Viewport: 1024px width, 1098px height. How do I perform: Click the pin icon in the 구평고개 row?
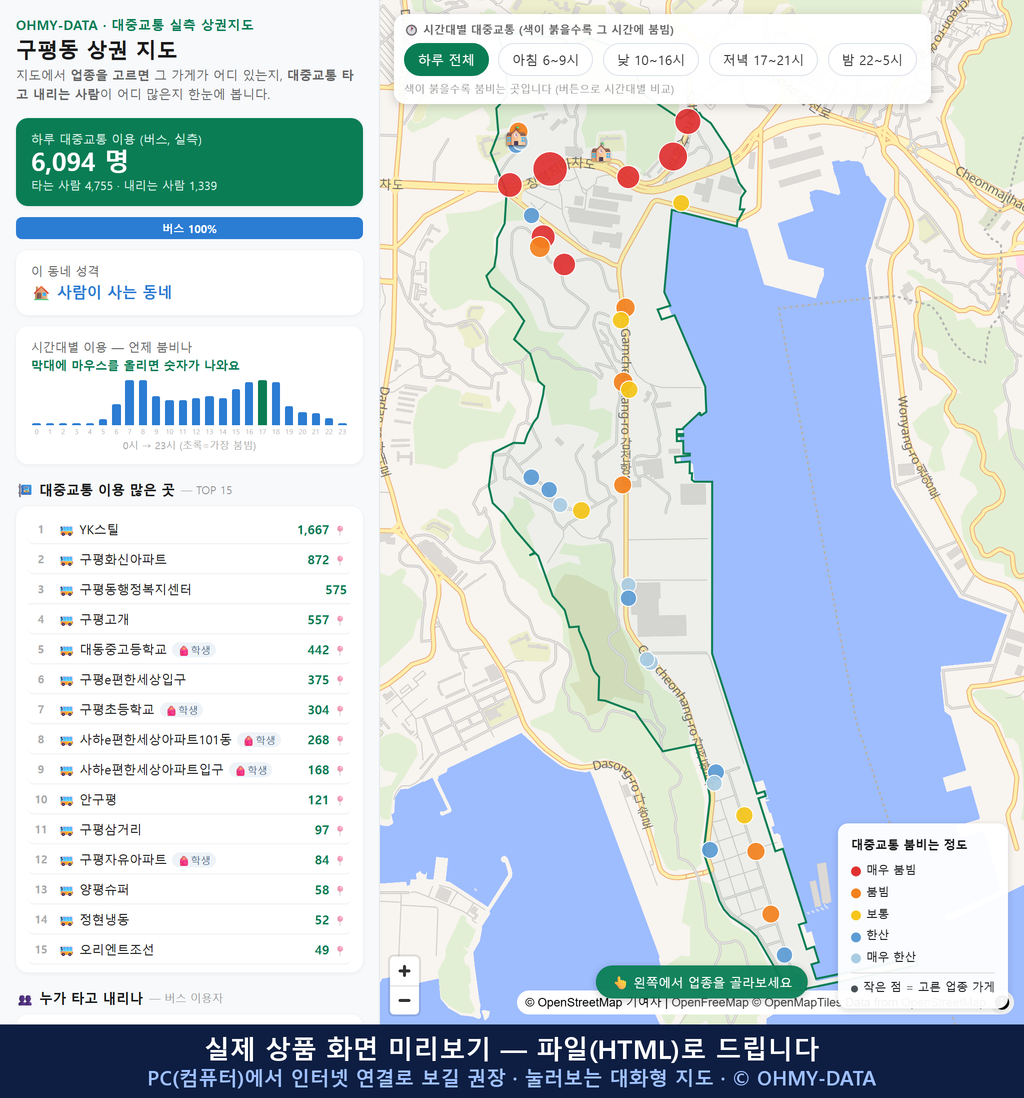[340, 620]
